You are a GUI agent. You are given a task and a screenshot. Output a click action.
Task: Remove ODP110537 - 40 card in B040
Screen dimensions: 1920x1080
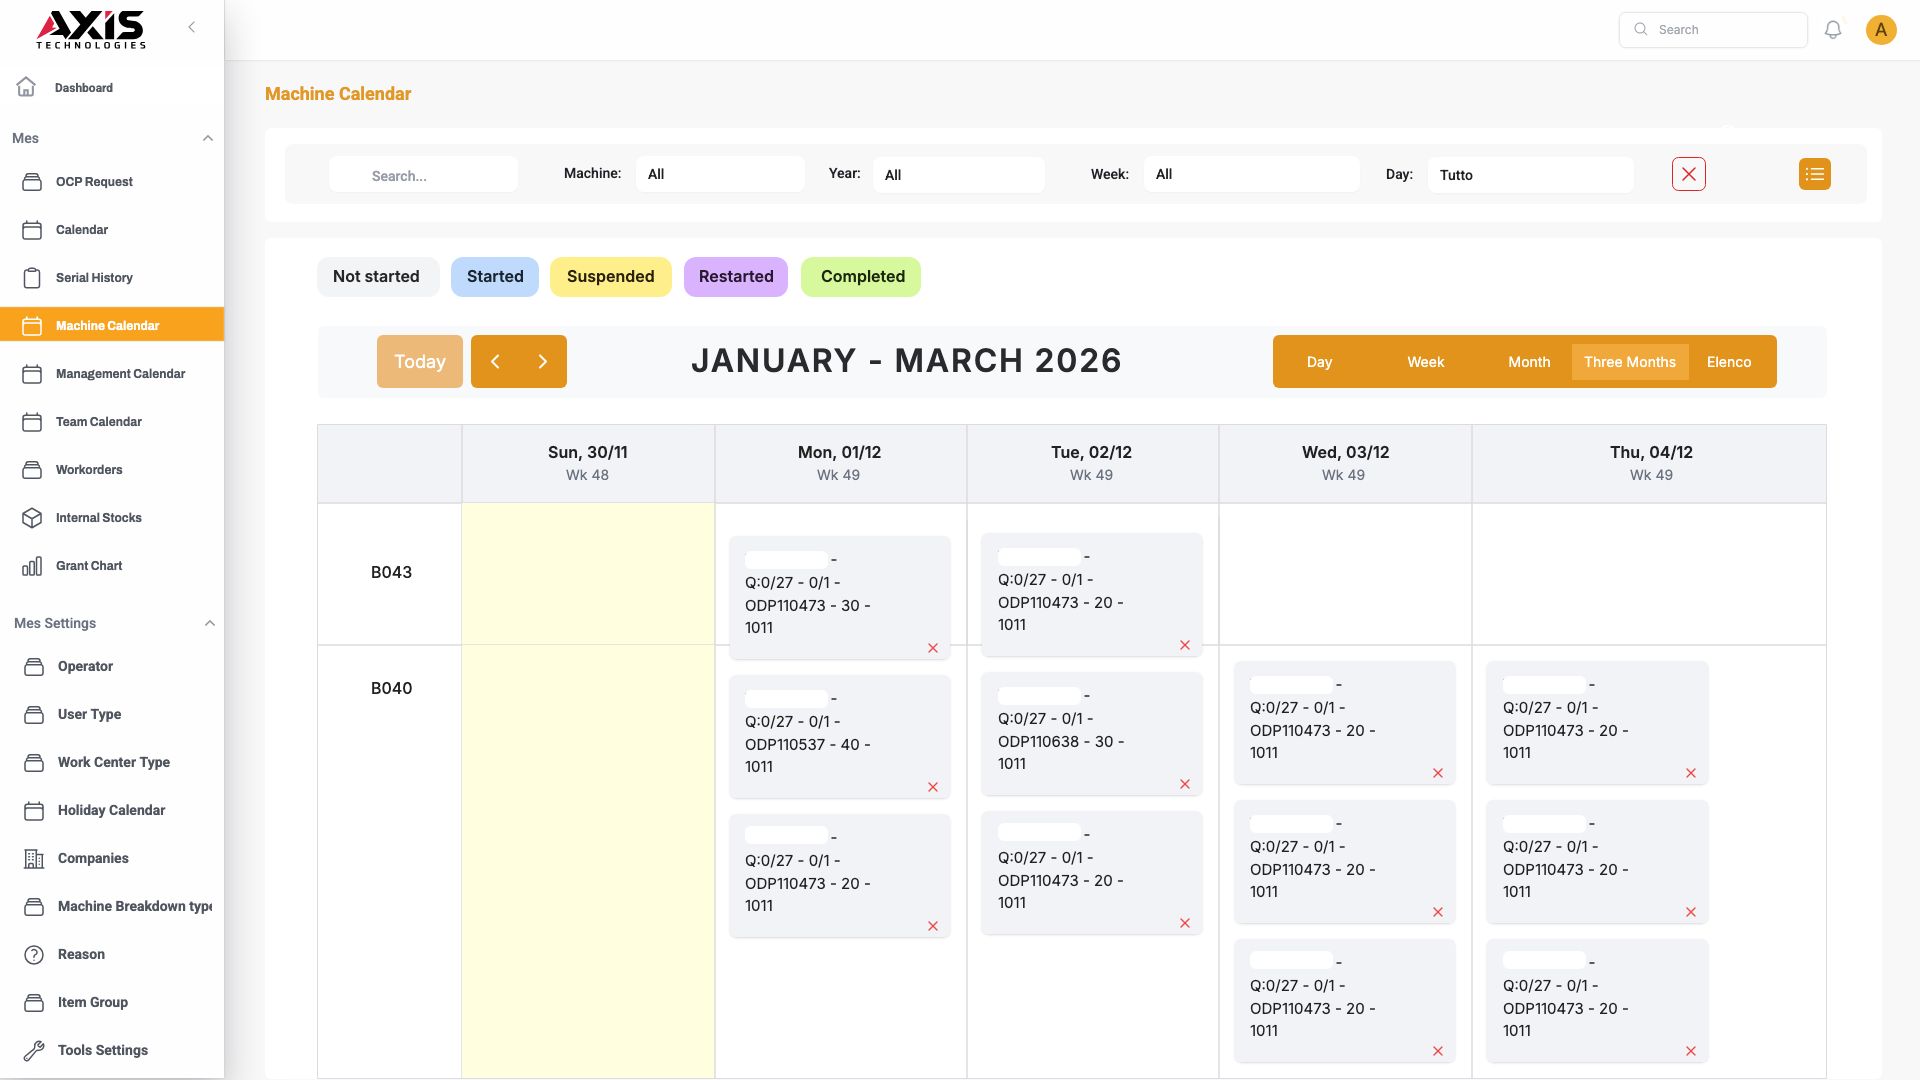tap(932, 788)
